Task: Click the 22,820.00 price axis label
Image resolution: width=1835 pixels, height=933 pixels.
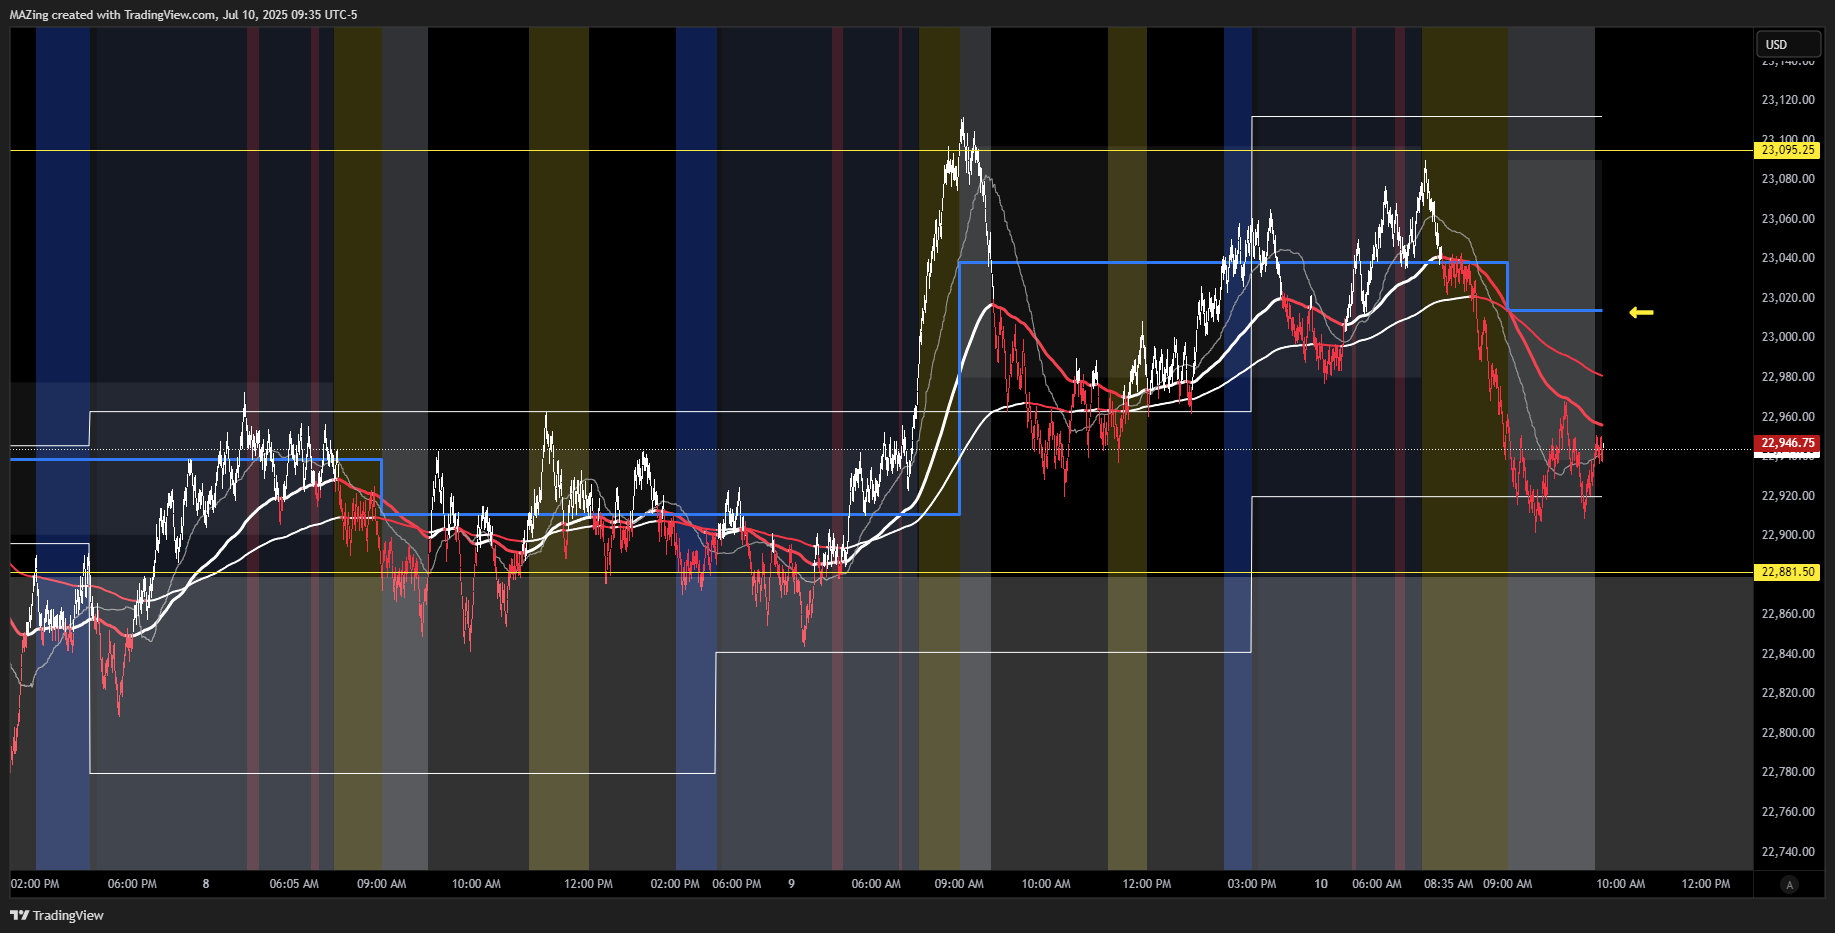Action: pos(1788,693)
